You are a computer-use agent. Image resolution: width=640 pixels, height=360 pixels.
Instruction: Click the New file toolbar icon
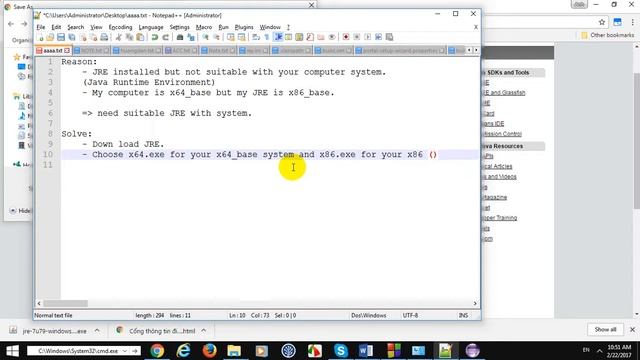40,38
